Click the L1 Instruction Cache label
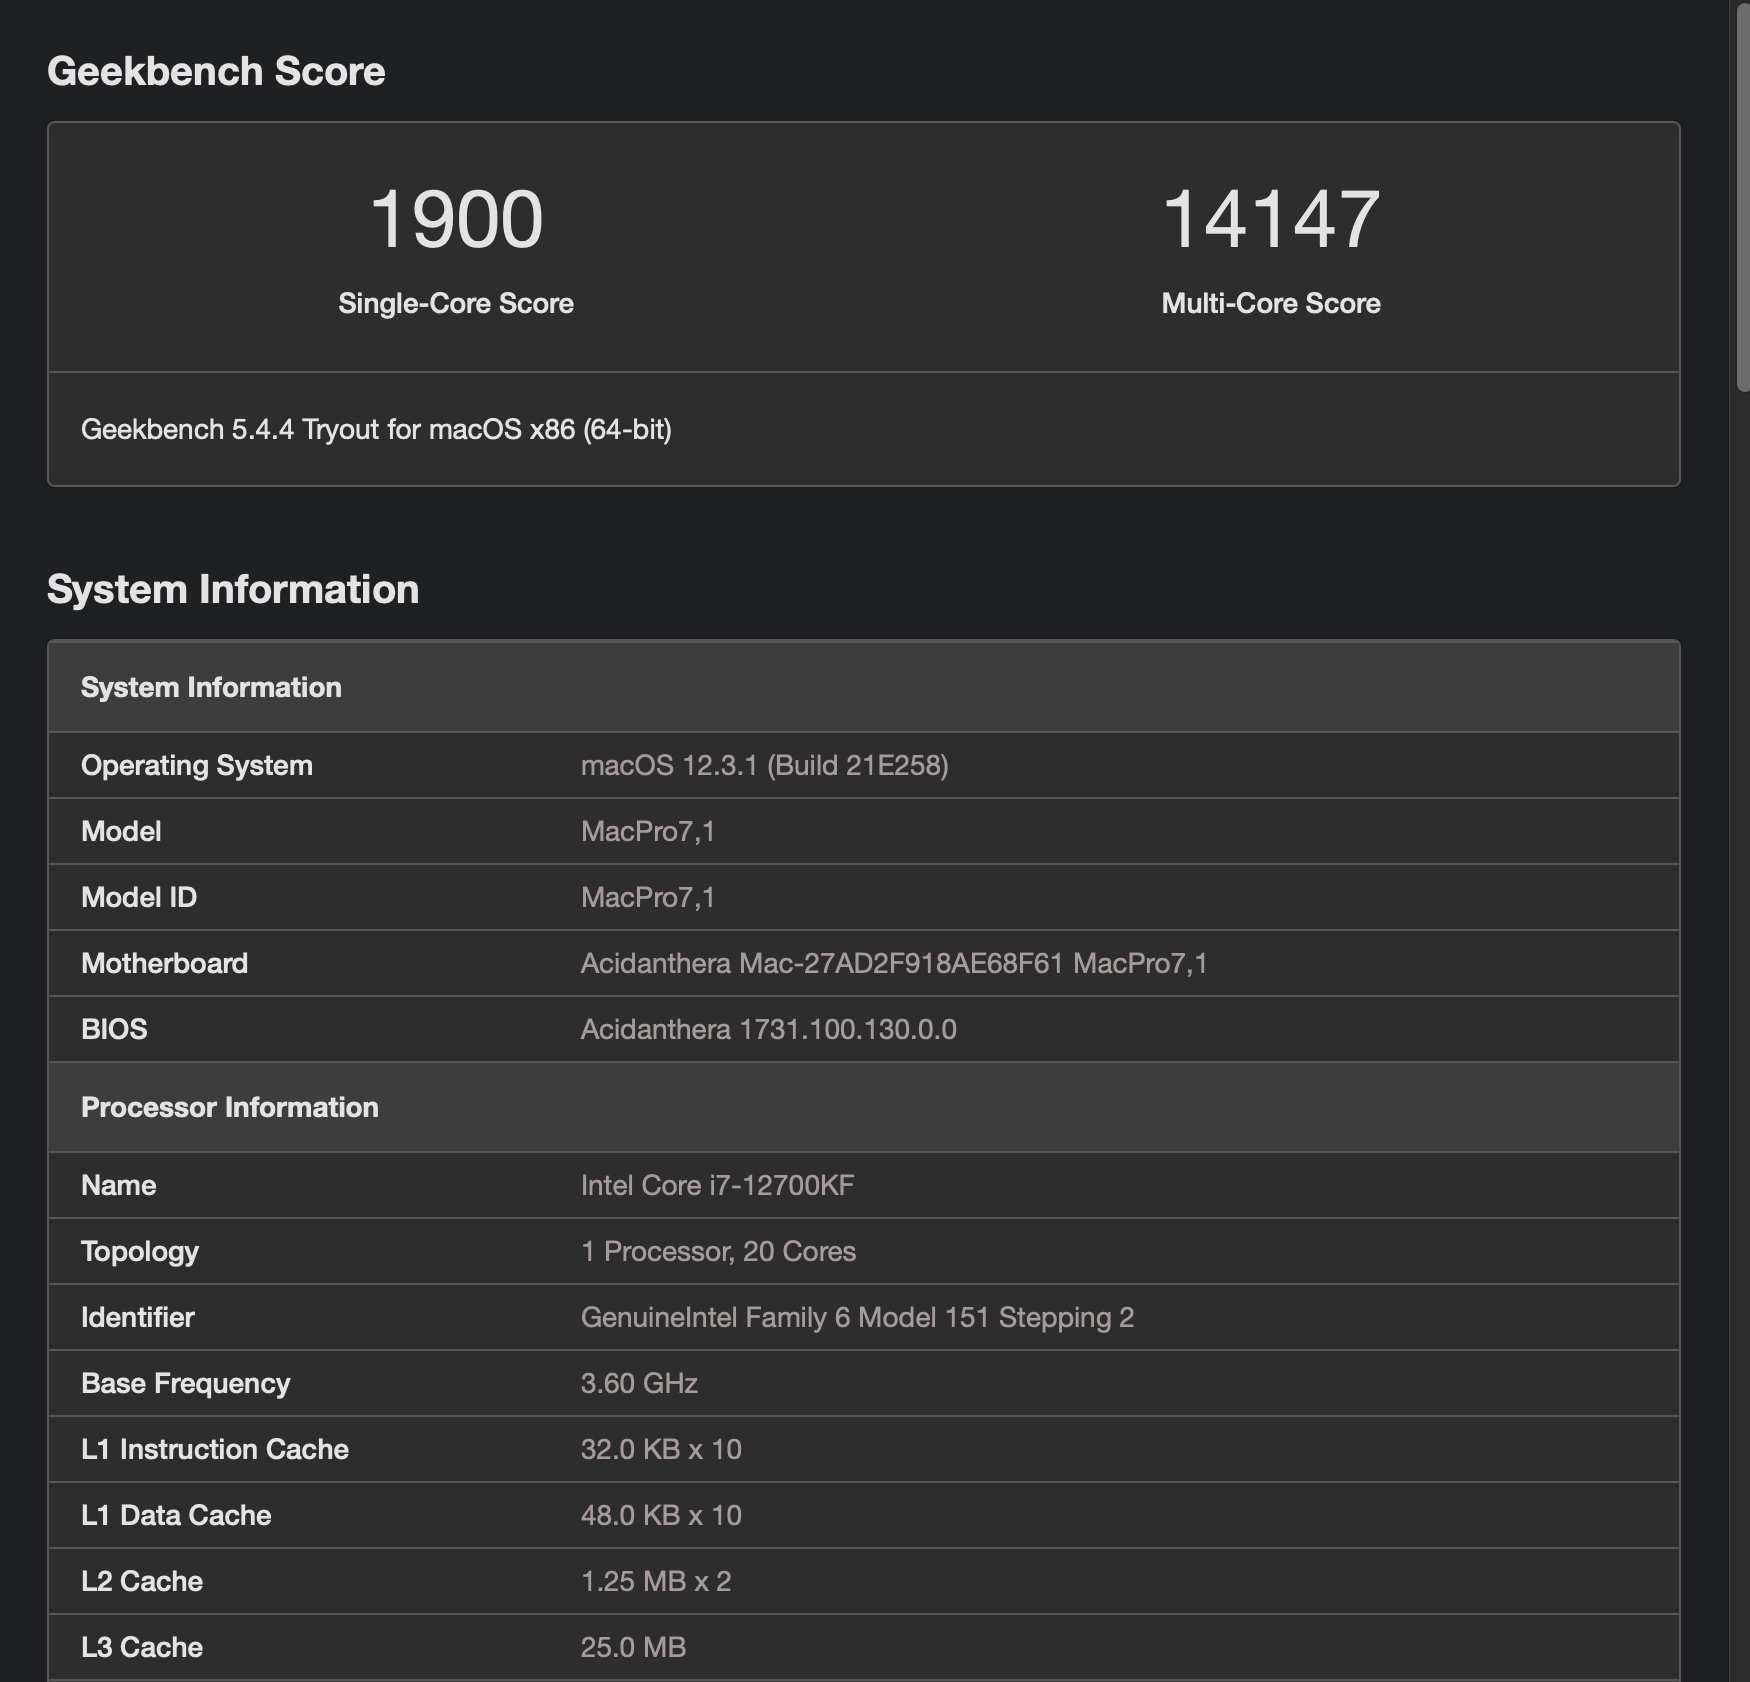The height and width of the screenshot is (1682, 1750). pyautogui.click(x=215, y=1449)
